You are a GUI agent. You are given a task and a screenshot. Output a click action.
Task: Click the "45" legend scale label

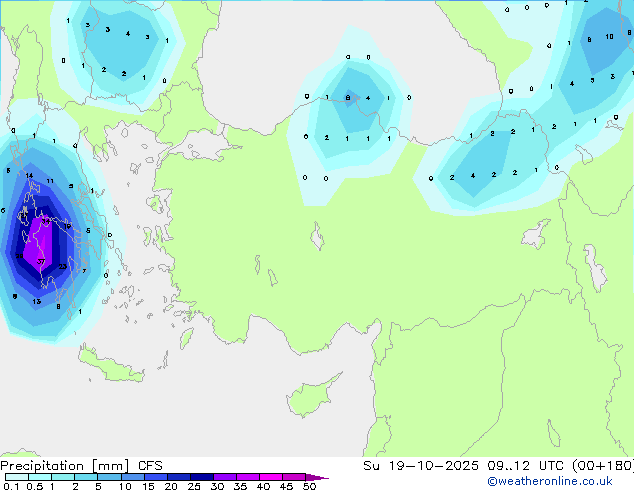pos(286,486)
